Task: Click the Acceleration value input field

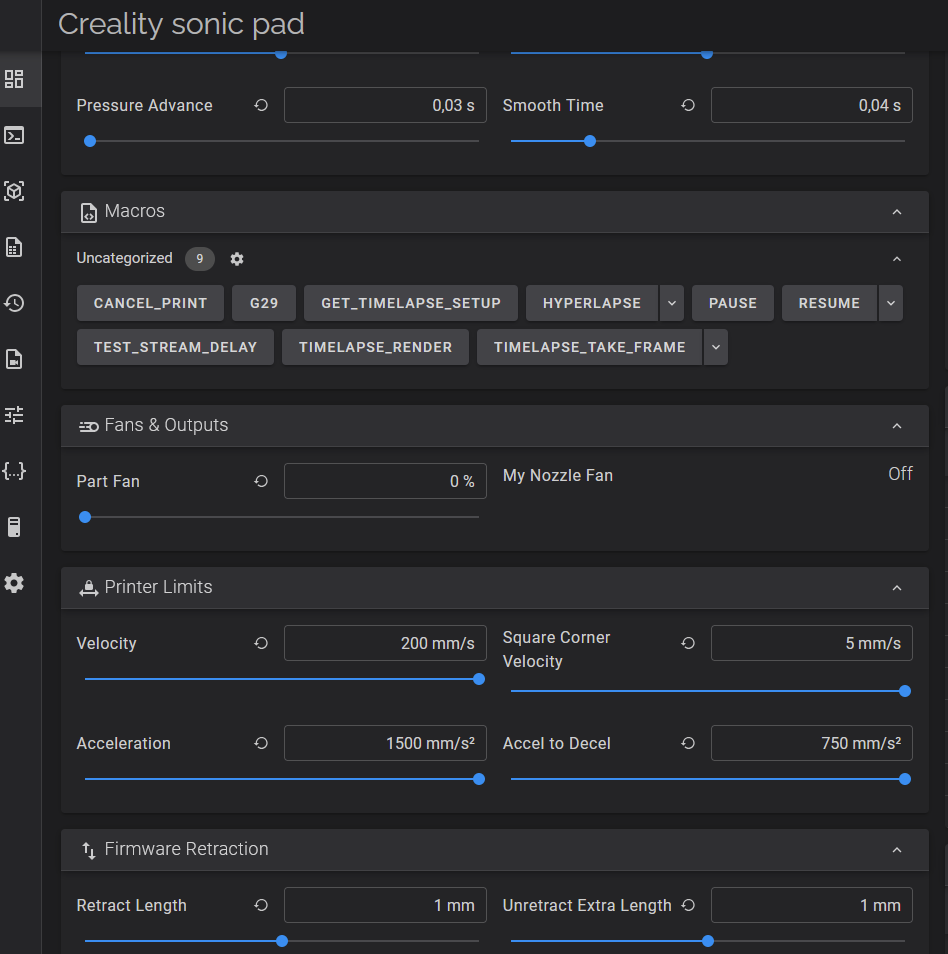Action: 385,743
